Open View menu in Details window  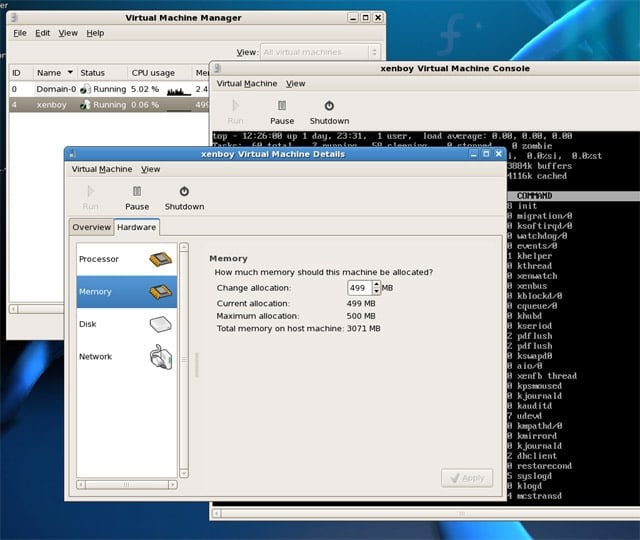151,169
